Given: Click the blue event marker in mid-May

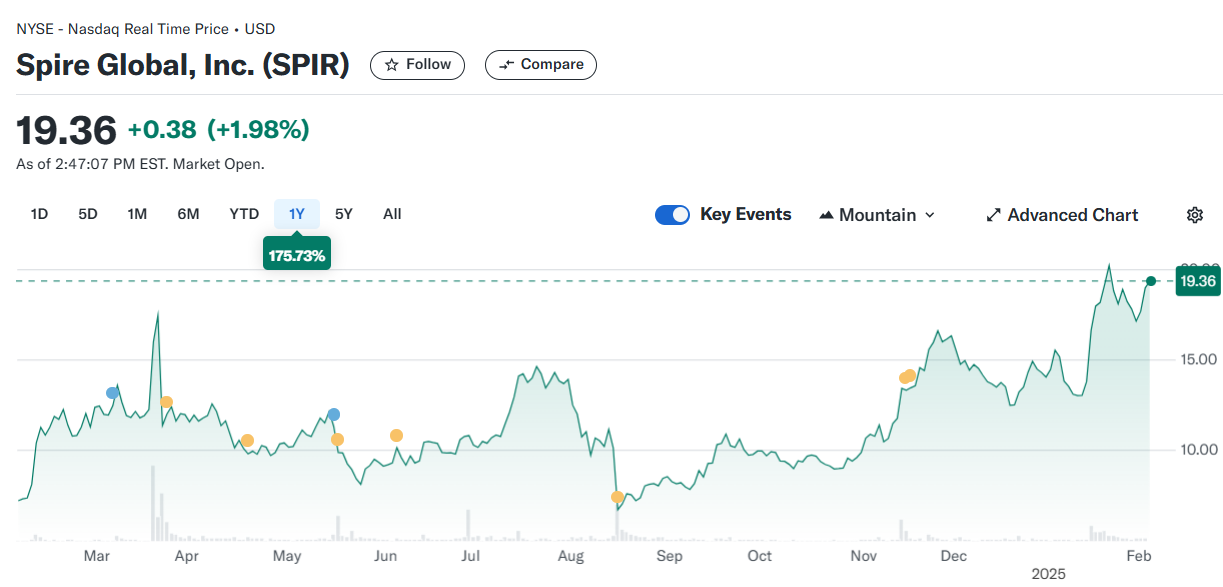Looking at the screenshot, I should tap(333, 414).
